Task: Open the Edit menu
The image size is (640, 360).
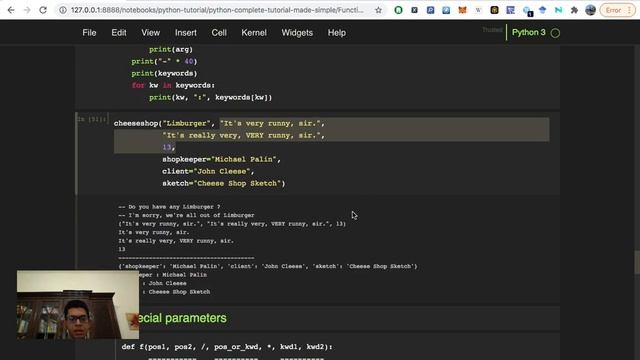Action: point(119,33)
